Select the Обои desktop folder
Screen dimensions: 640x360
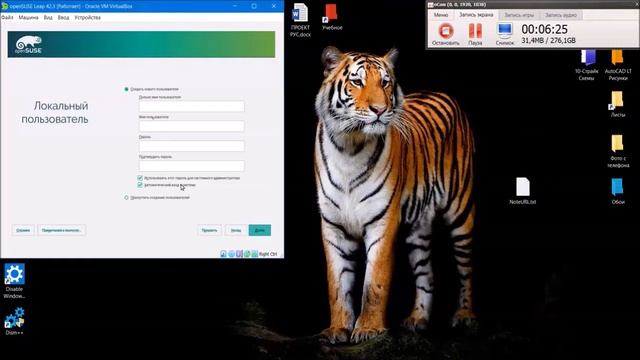tap(618, 191)
